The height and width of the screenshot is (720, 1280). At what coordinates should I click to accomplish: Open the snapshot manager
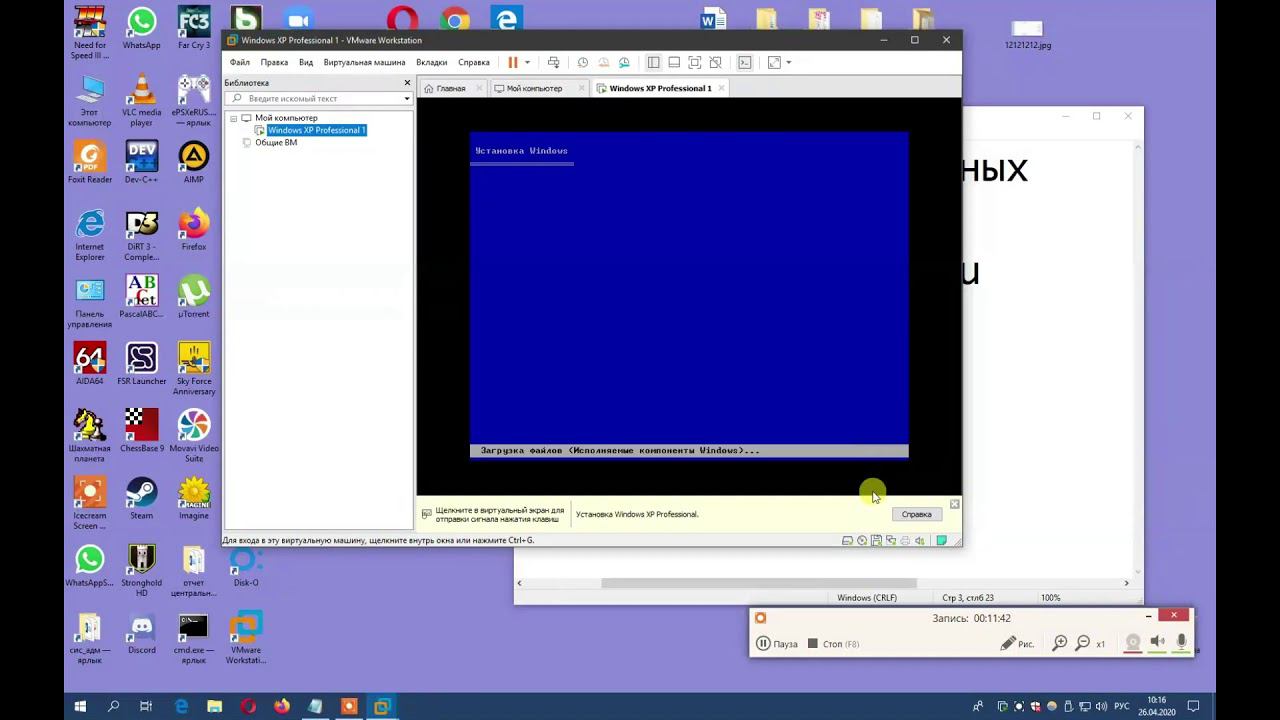click(x=624, y=62)
